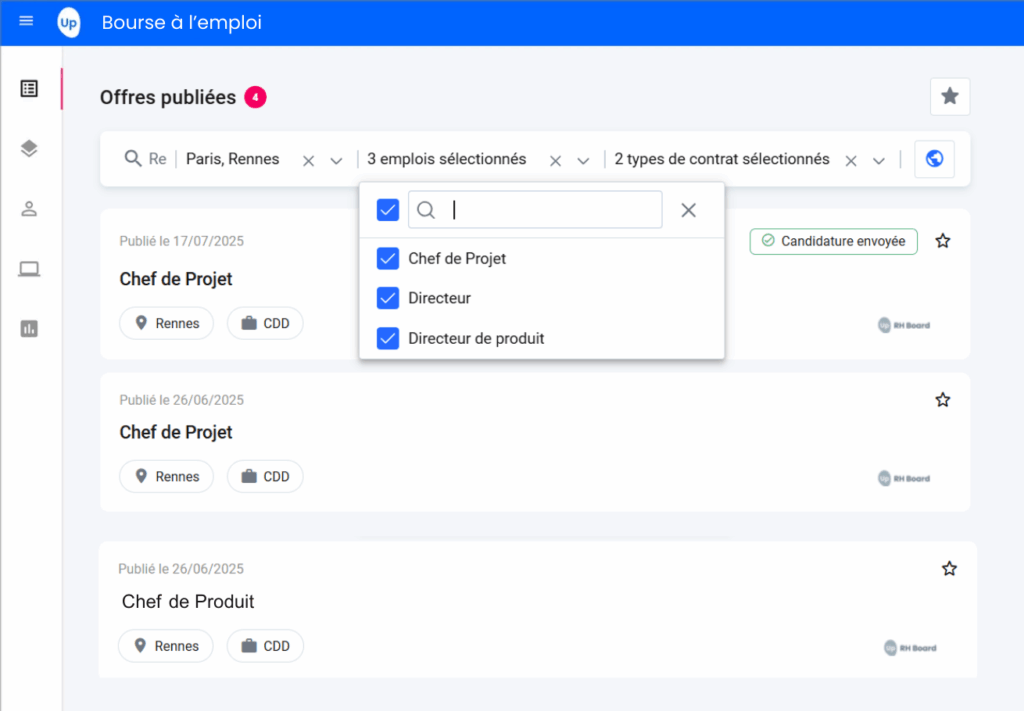Uncheck the Chef de Projet checkbox

pyautogui.click(x=388, y=259)
